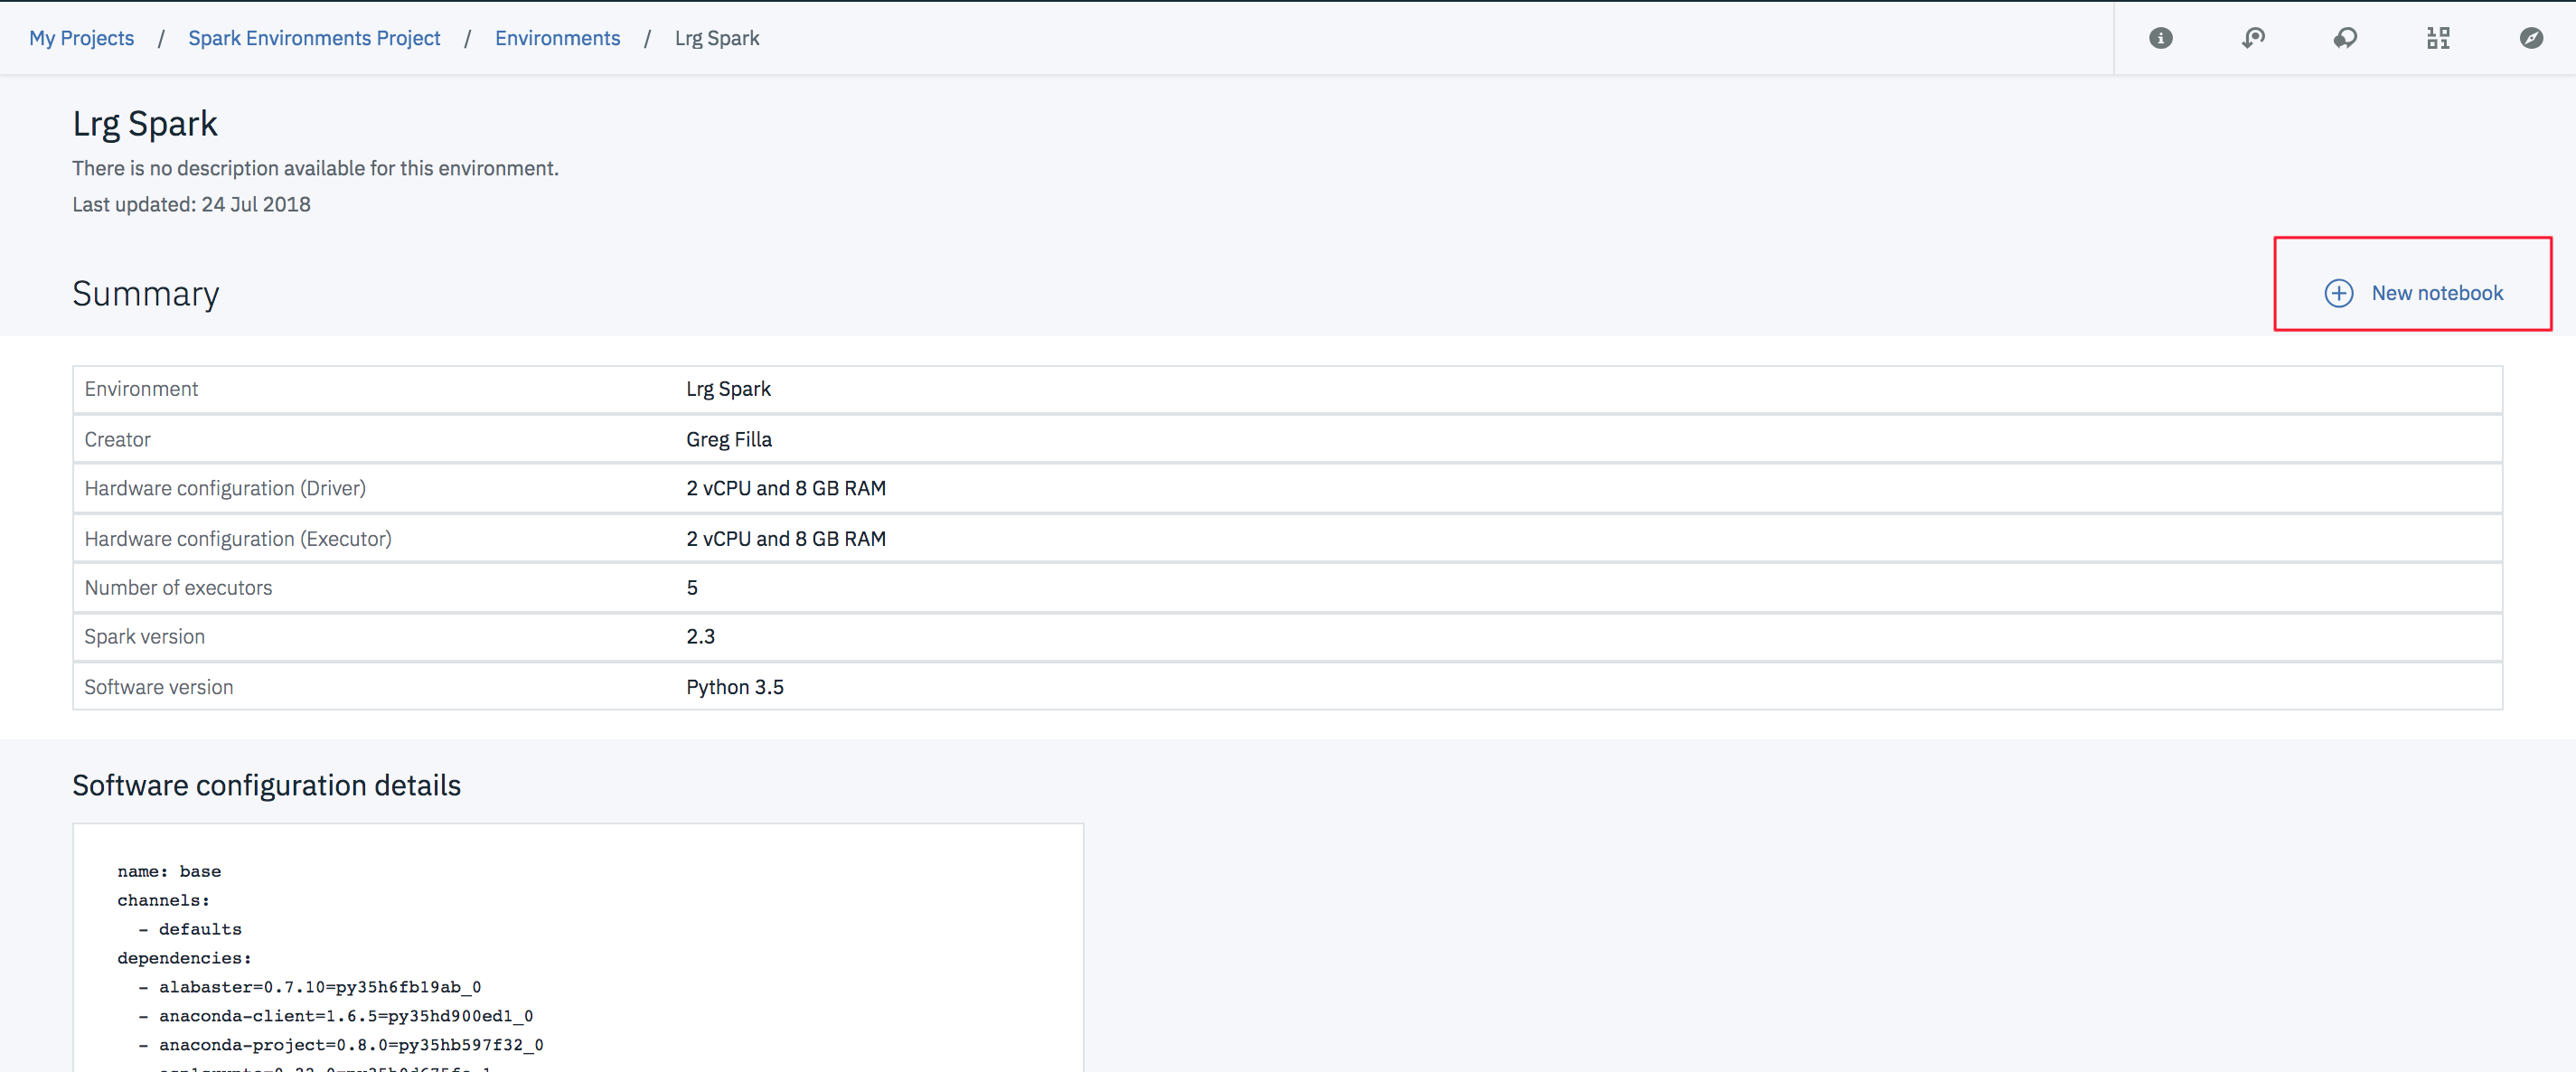Create a New notebook for Lrg Spark
Viewport: 2576px width, 1072px height.
tap(2437, 293)
